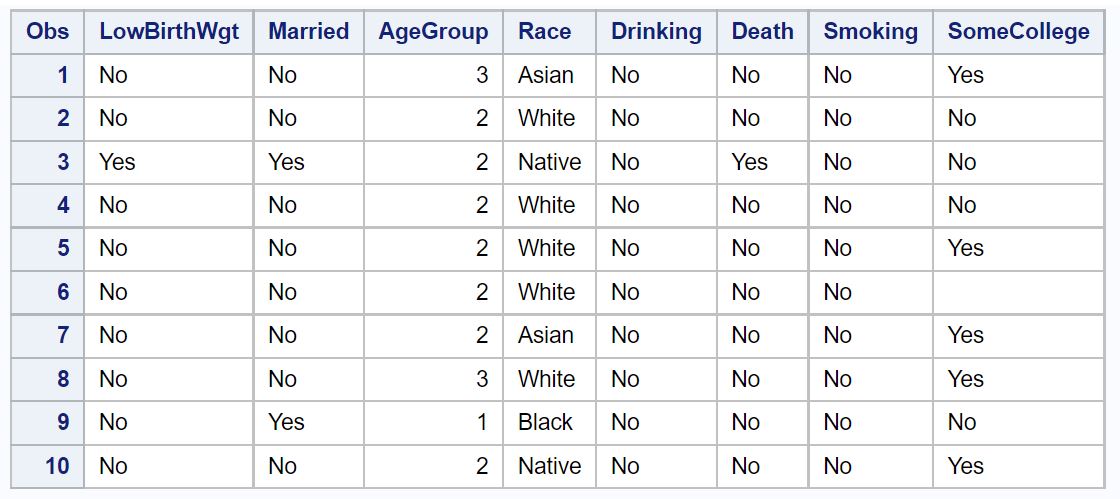Select Yes LowBirthWgt cell in row 3
The image size is (1120, 499).
click(x=169, y=162)
